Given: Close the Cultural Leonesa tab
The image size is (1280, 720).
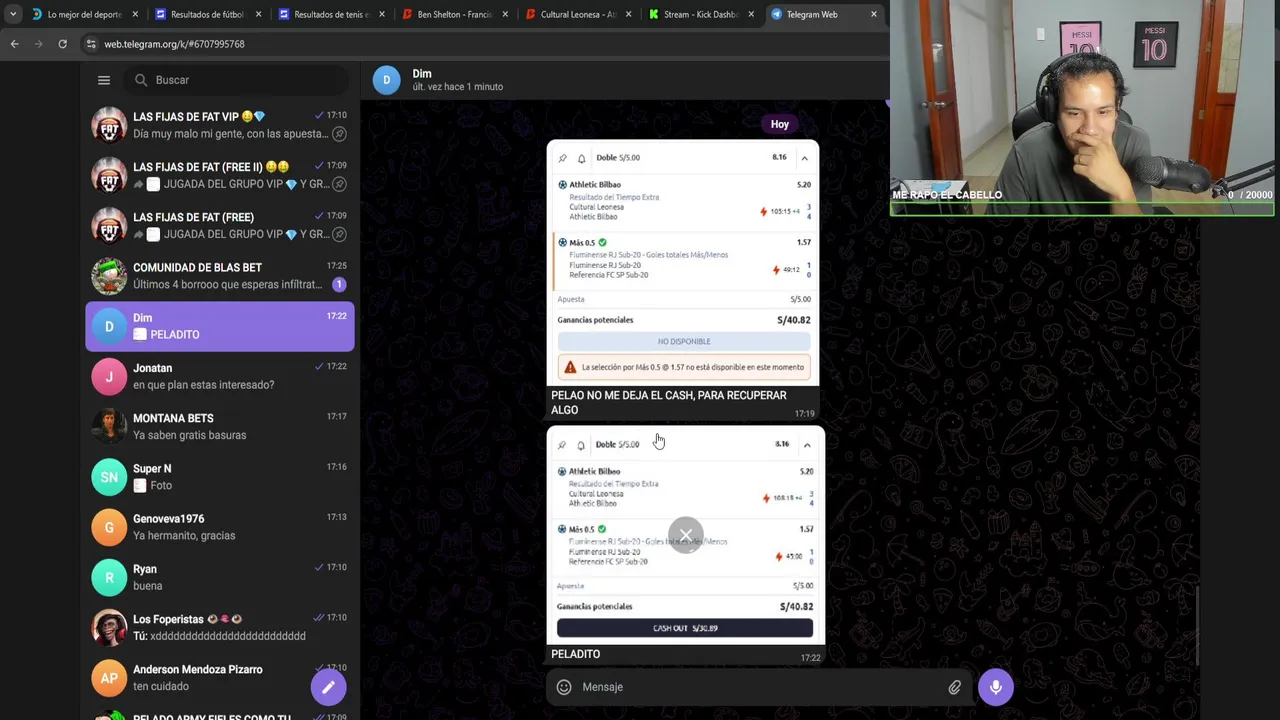Looking at the screenshot, I should coord(628,14).
